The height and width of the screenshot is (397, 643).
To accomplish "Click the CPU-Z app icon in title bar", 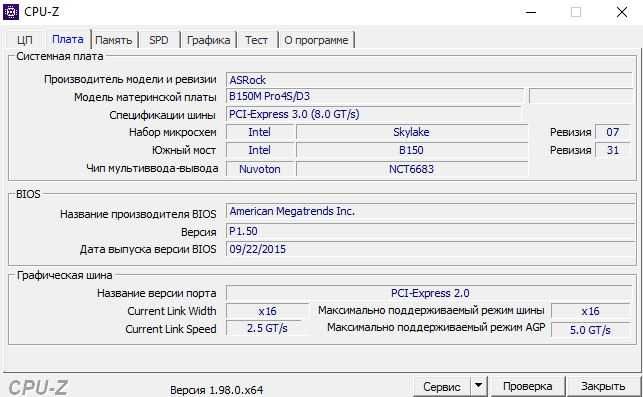I will tap(11, 11).
